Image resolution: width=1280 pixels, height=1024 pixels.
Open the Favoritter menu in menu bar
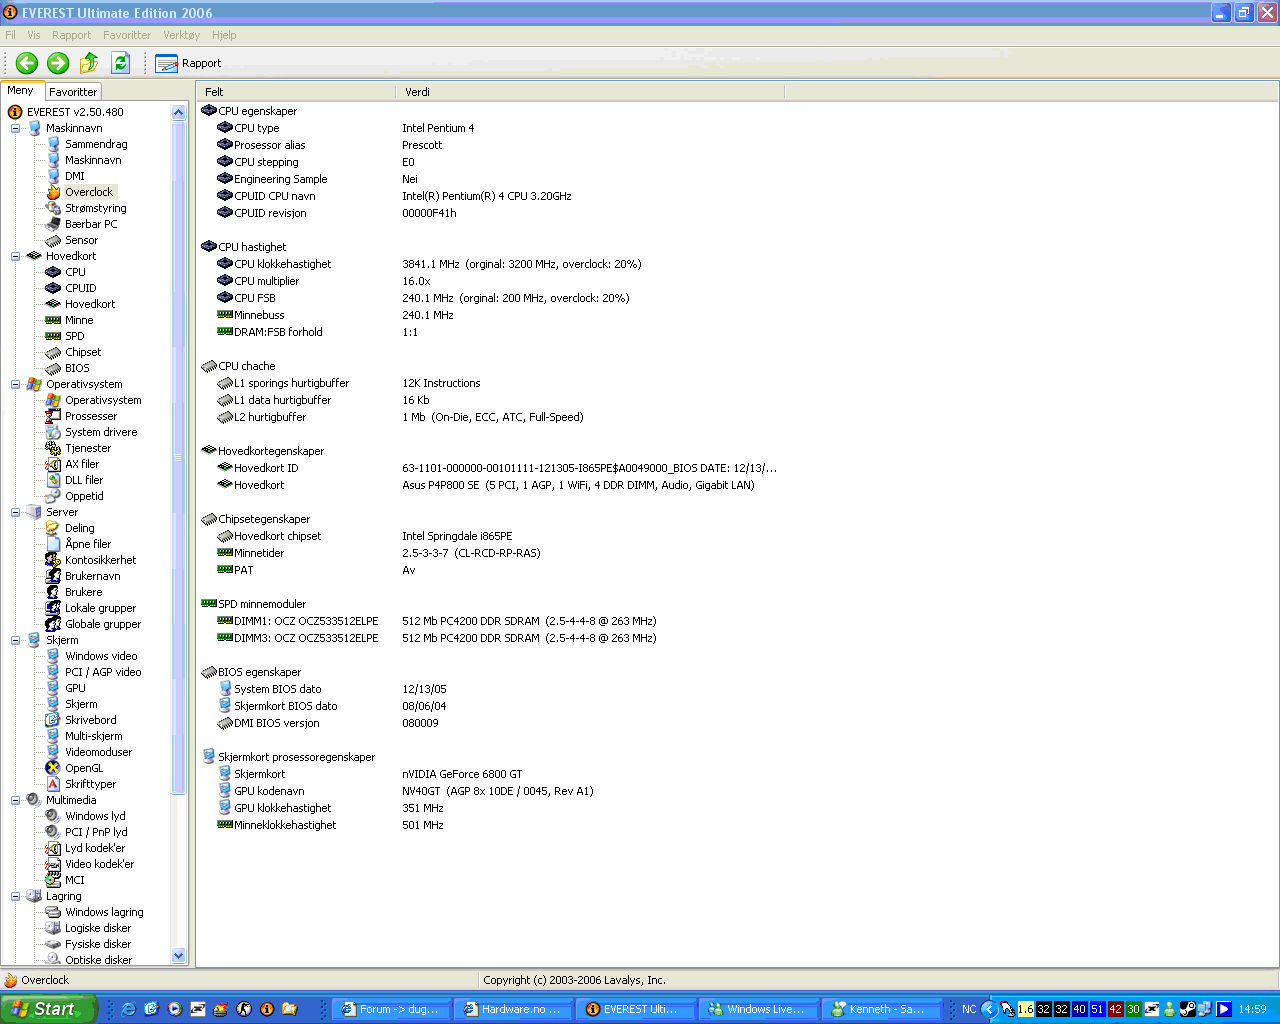pos(127,35)
